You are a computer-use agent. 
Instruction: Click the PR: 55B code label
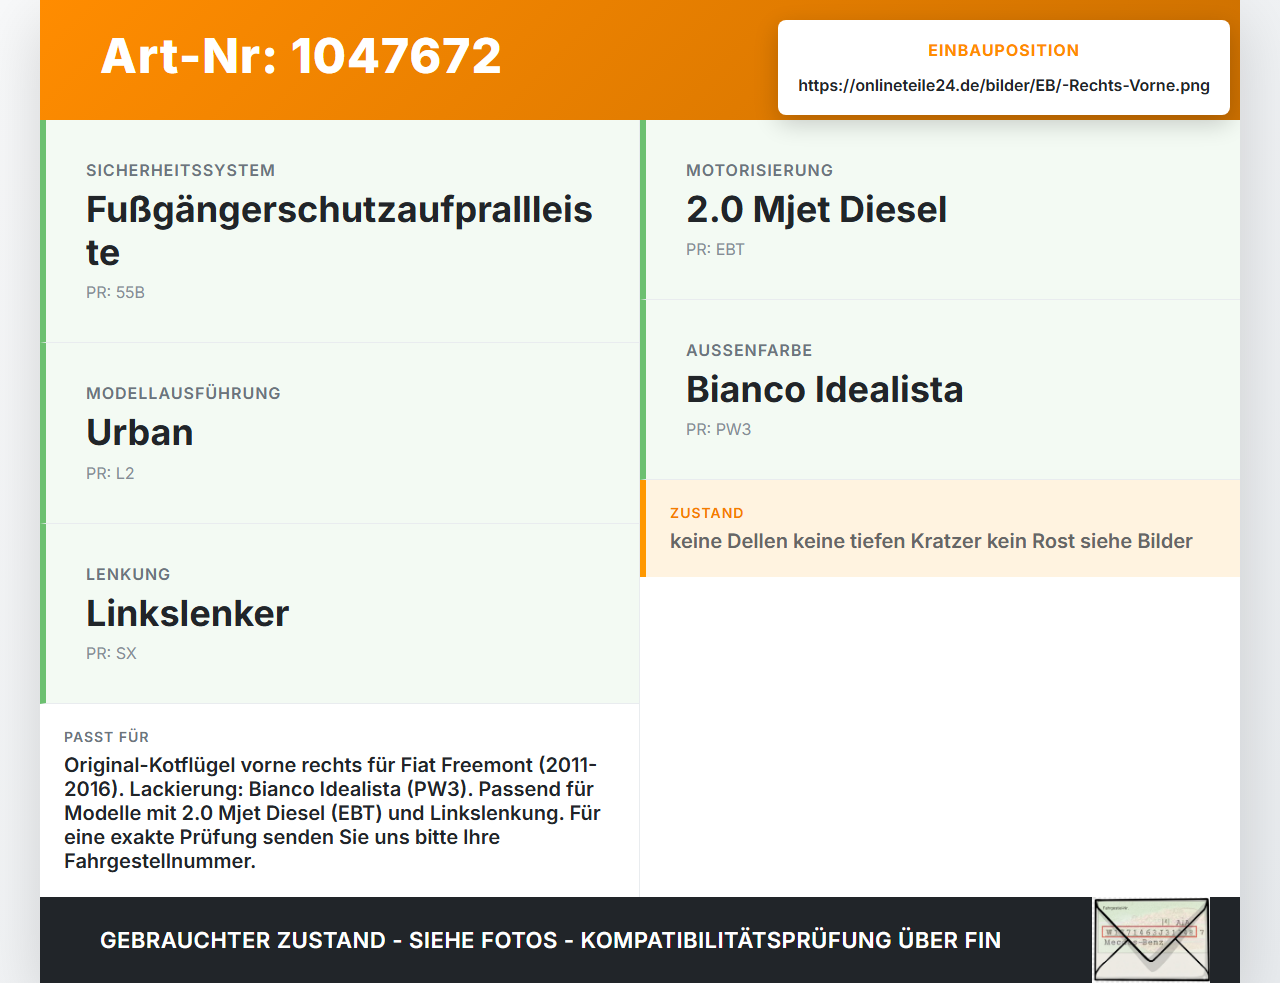[x=115, y=292]
